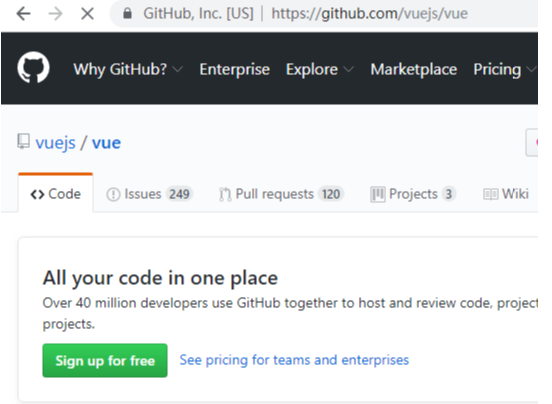Expand the Why GitHub? dropdown

click(128, 69)
